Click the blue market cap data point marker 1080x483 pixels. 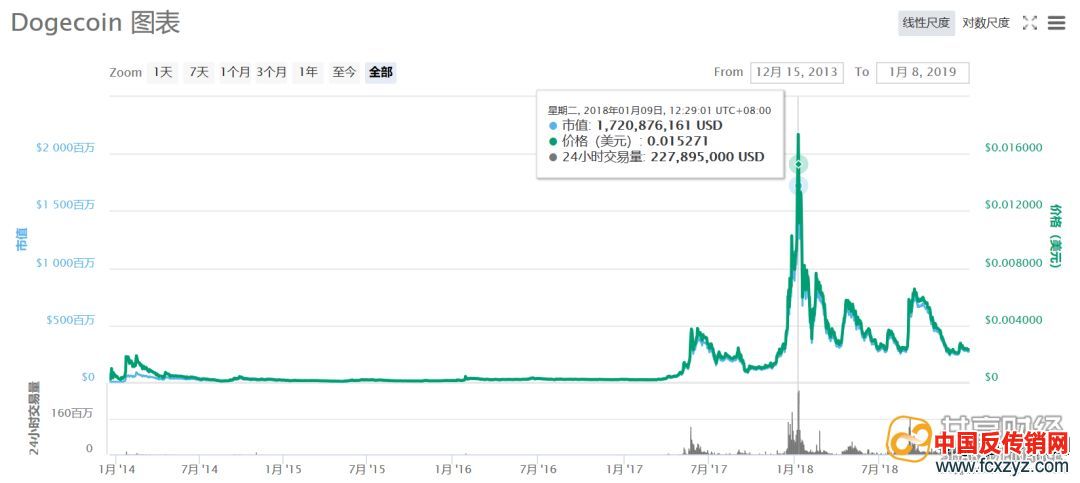pyautogui.click(x=798, y=185)
